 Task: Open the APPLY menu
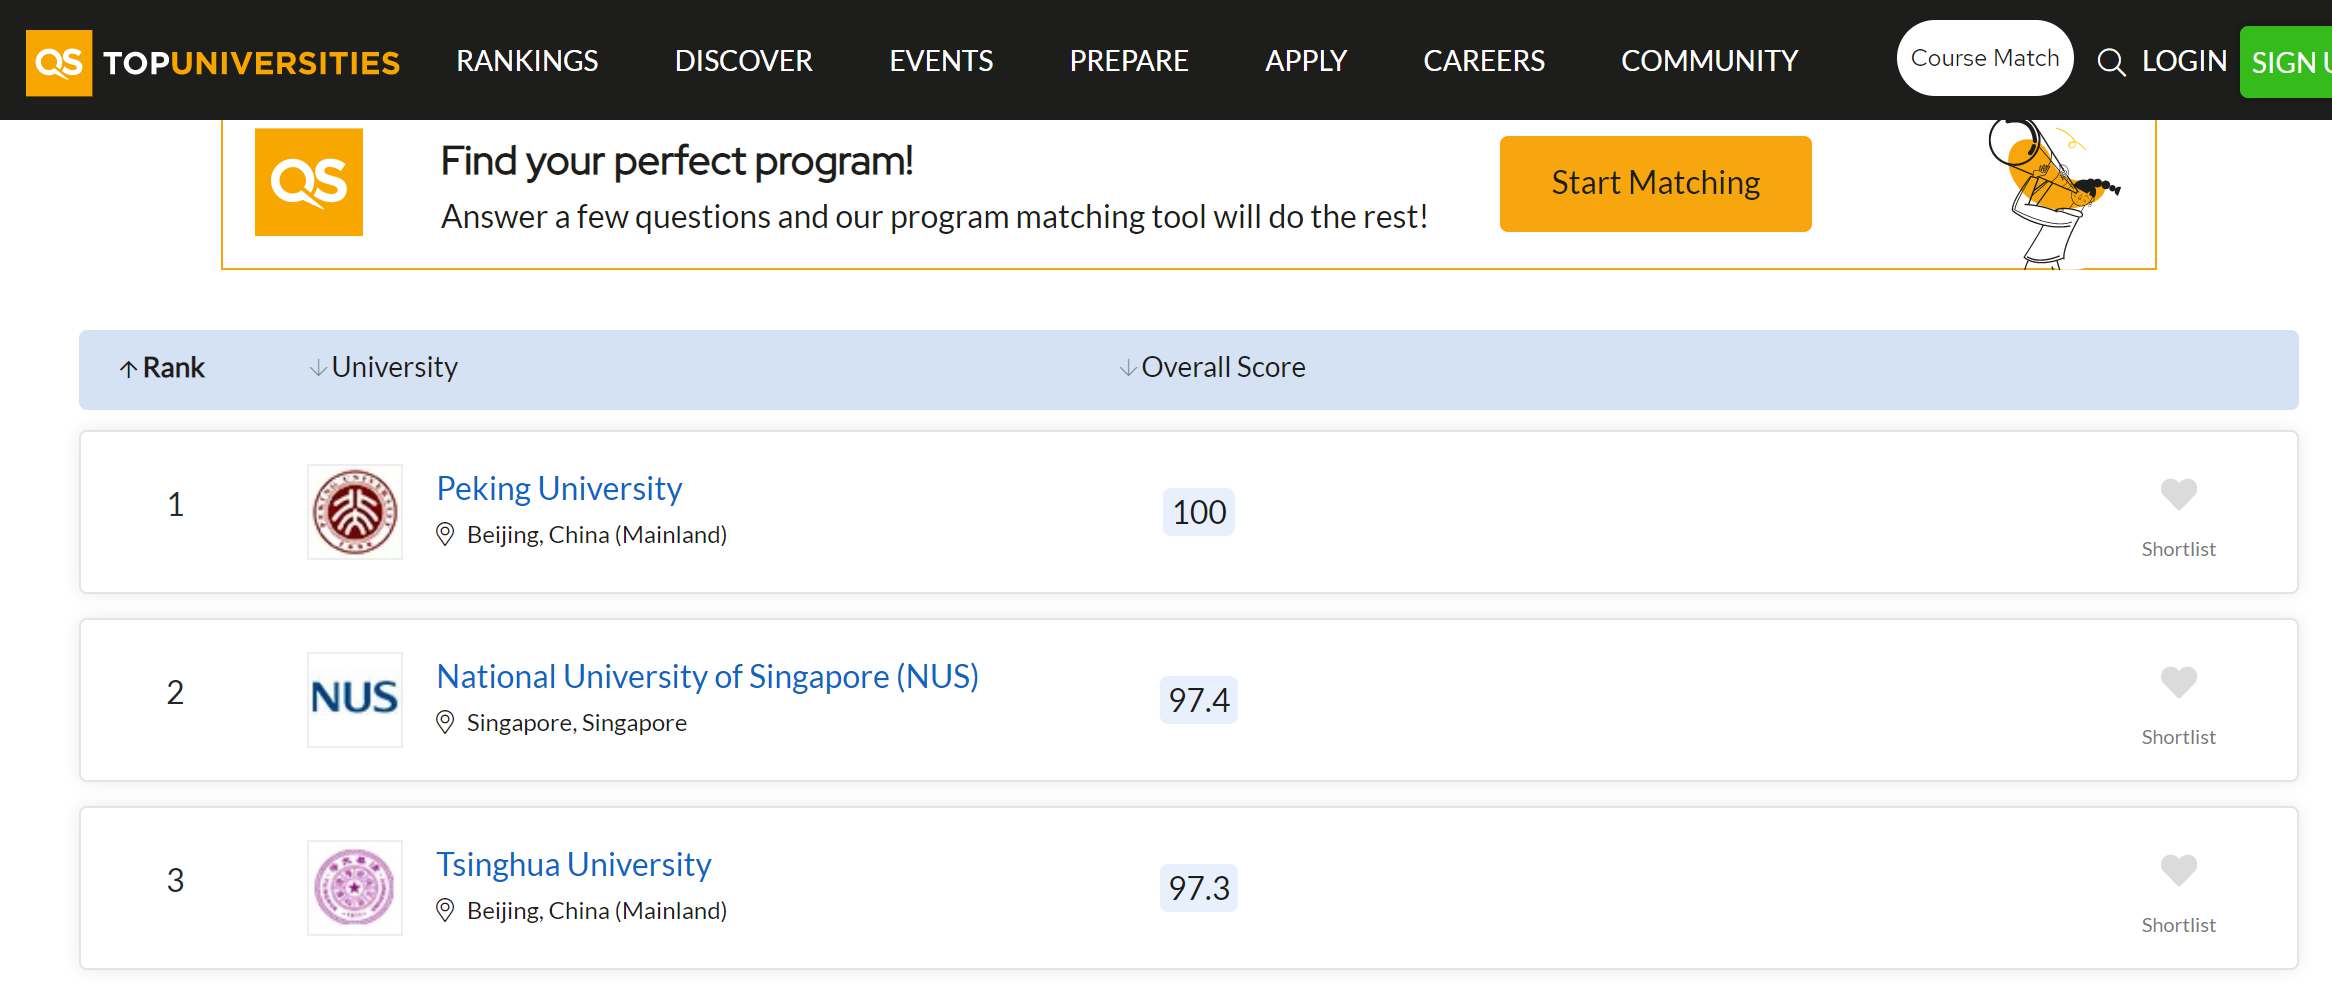point(1306,61)
